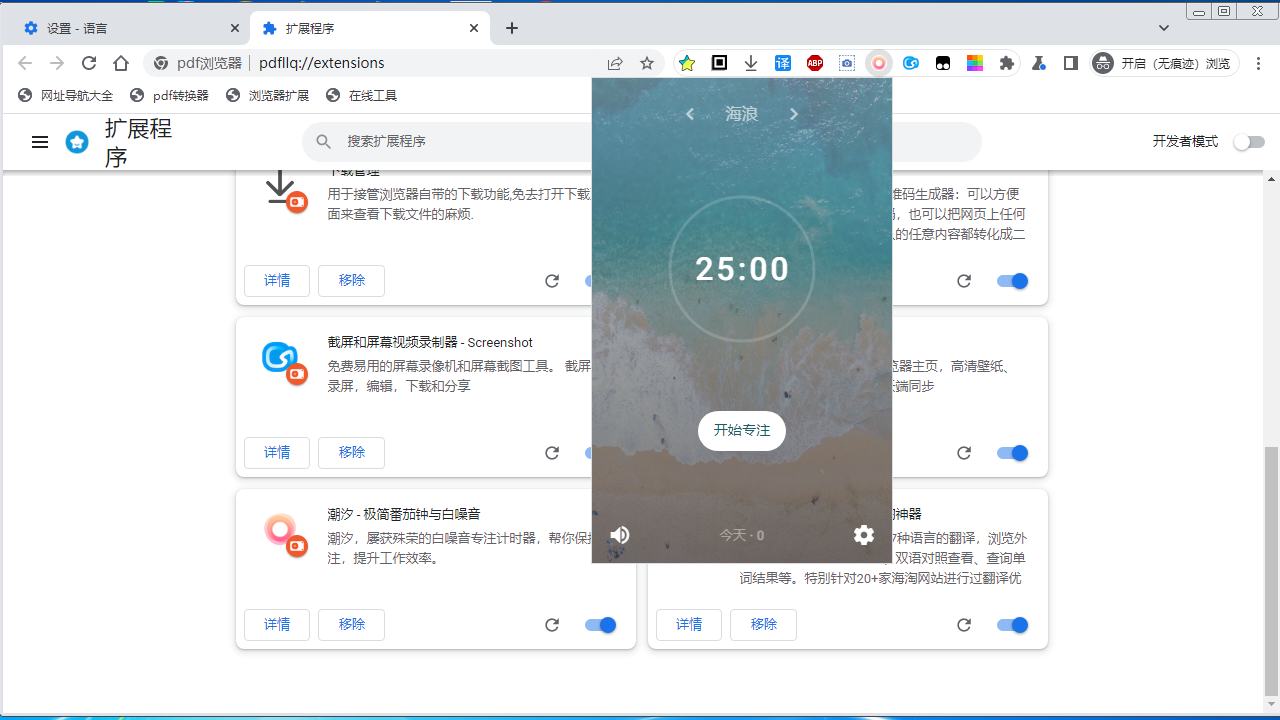Open the 潮汐 Tide extension icon in toolbar
The image size is (1280, 720).
(879, 62)
